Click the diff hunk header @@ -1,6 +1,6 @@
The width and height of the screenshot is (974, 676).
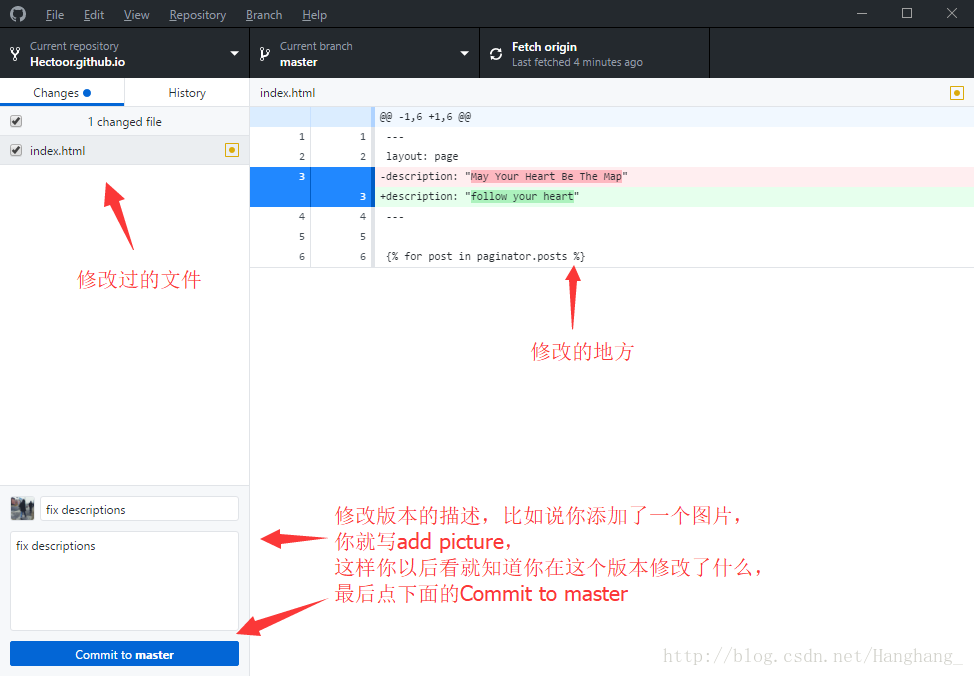[x=426, y=116]
